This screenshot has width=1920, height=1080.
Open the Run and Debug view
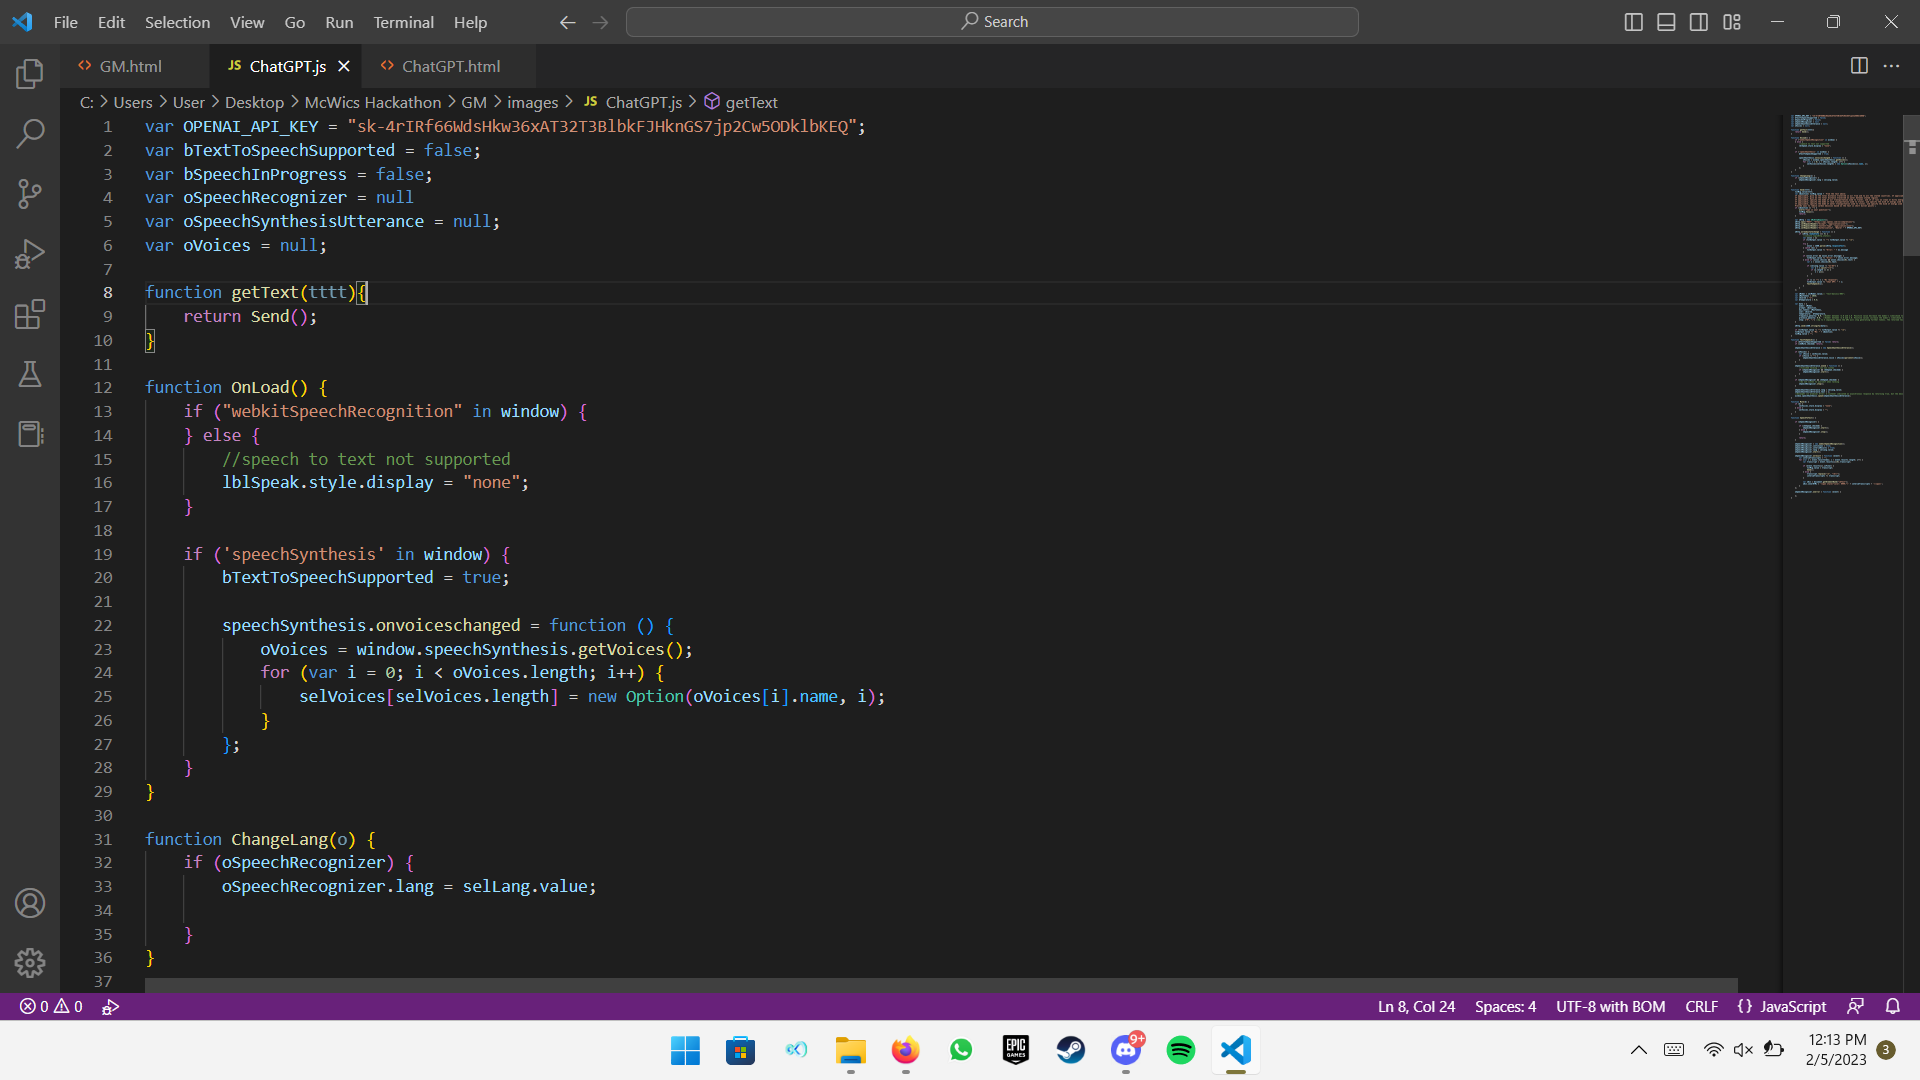coord(30,254)
